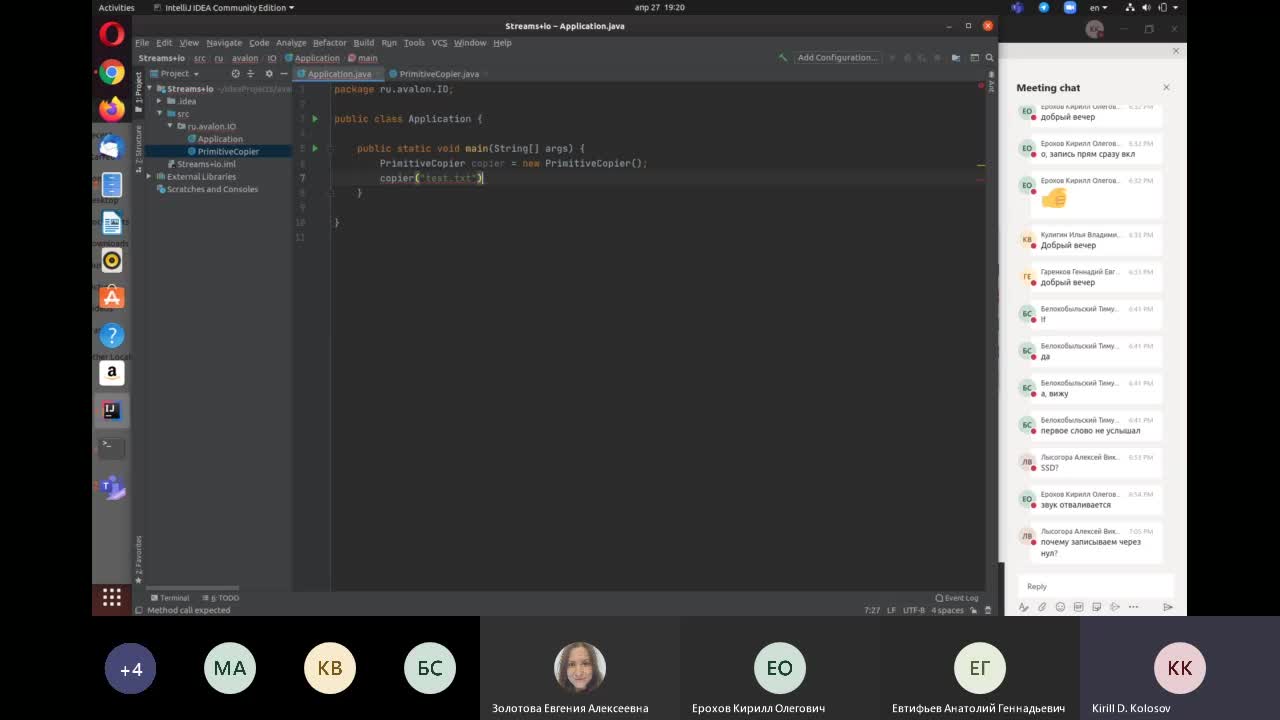Toggle the 1: Project side tab
The height and width of the screenshot is (720, 1280).
[139, 91]
